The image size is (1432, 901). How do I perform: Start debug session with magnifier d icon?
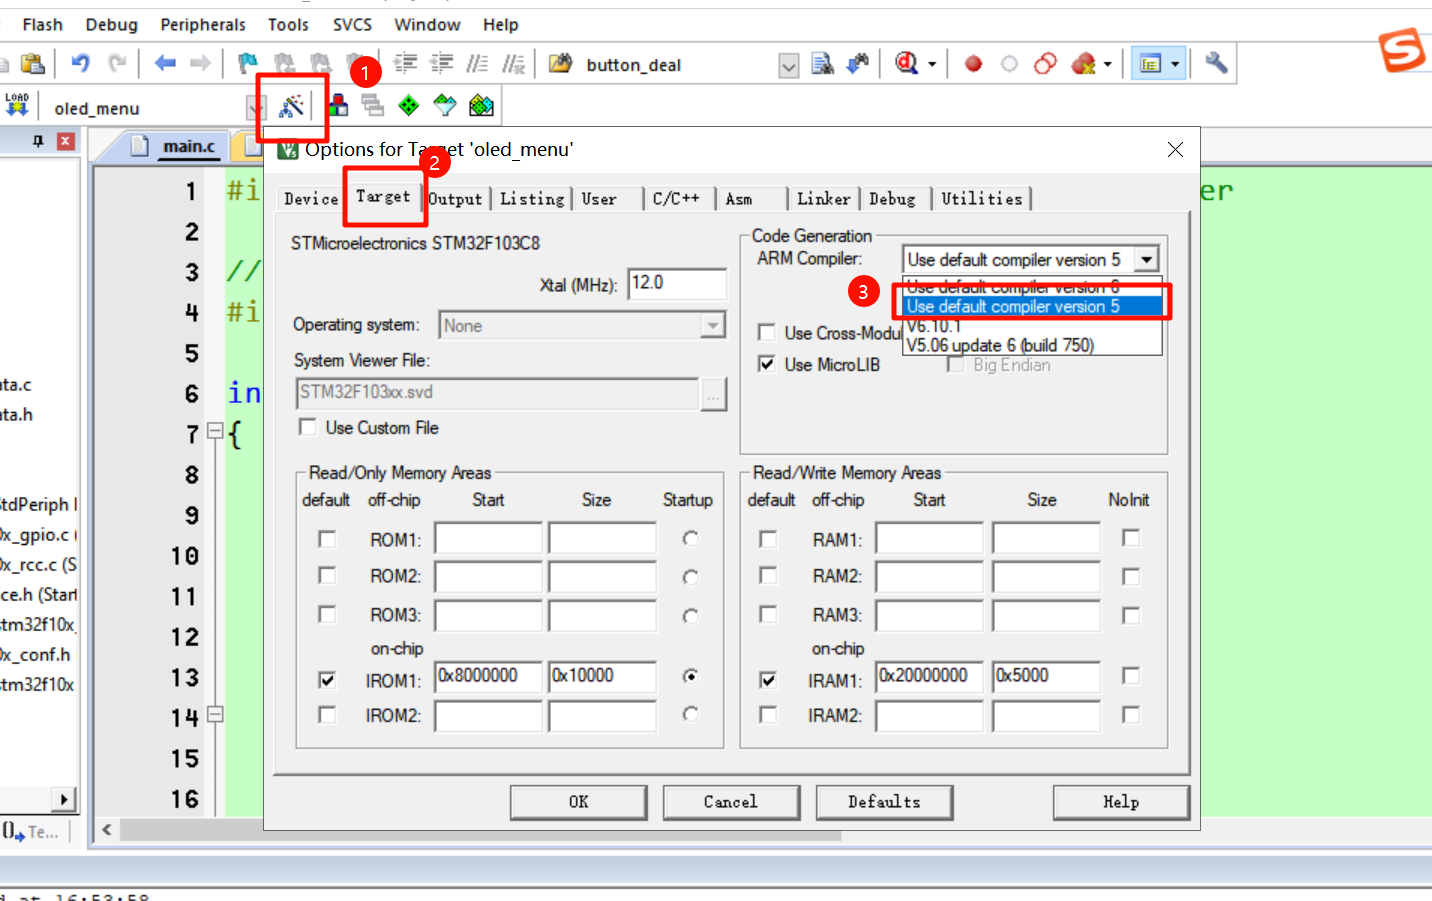[907, 64]
